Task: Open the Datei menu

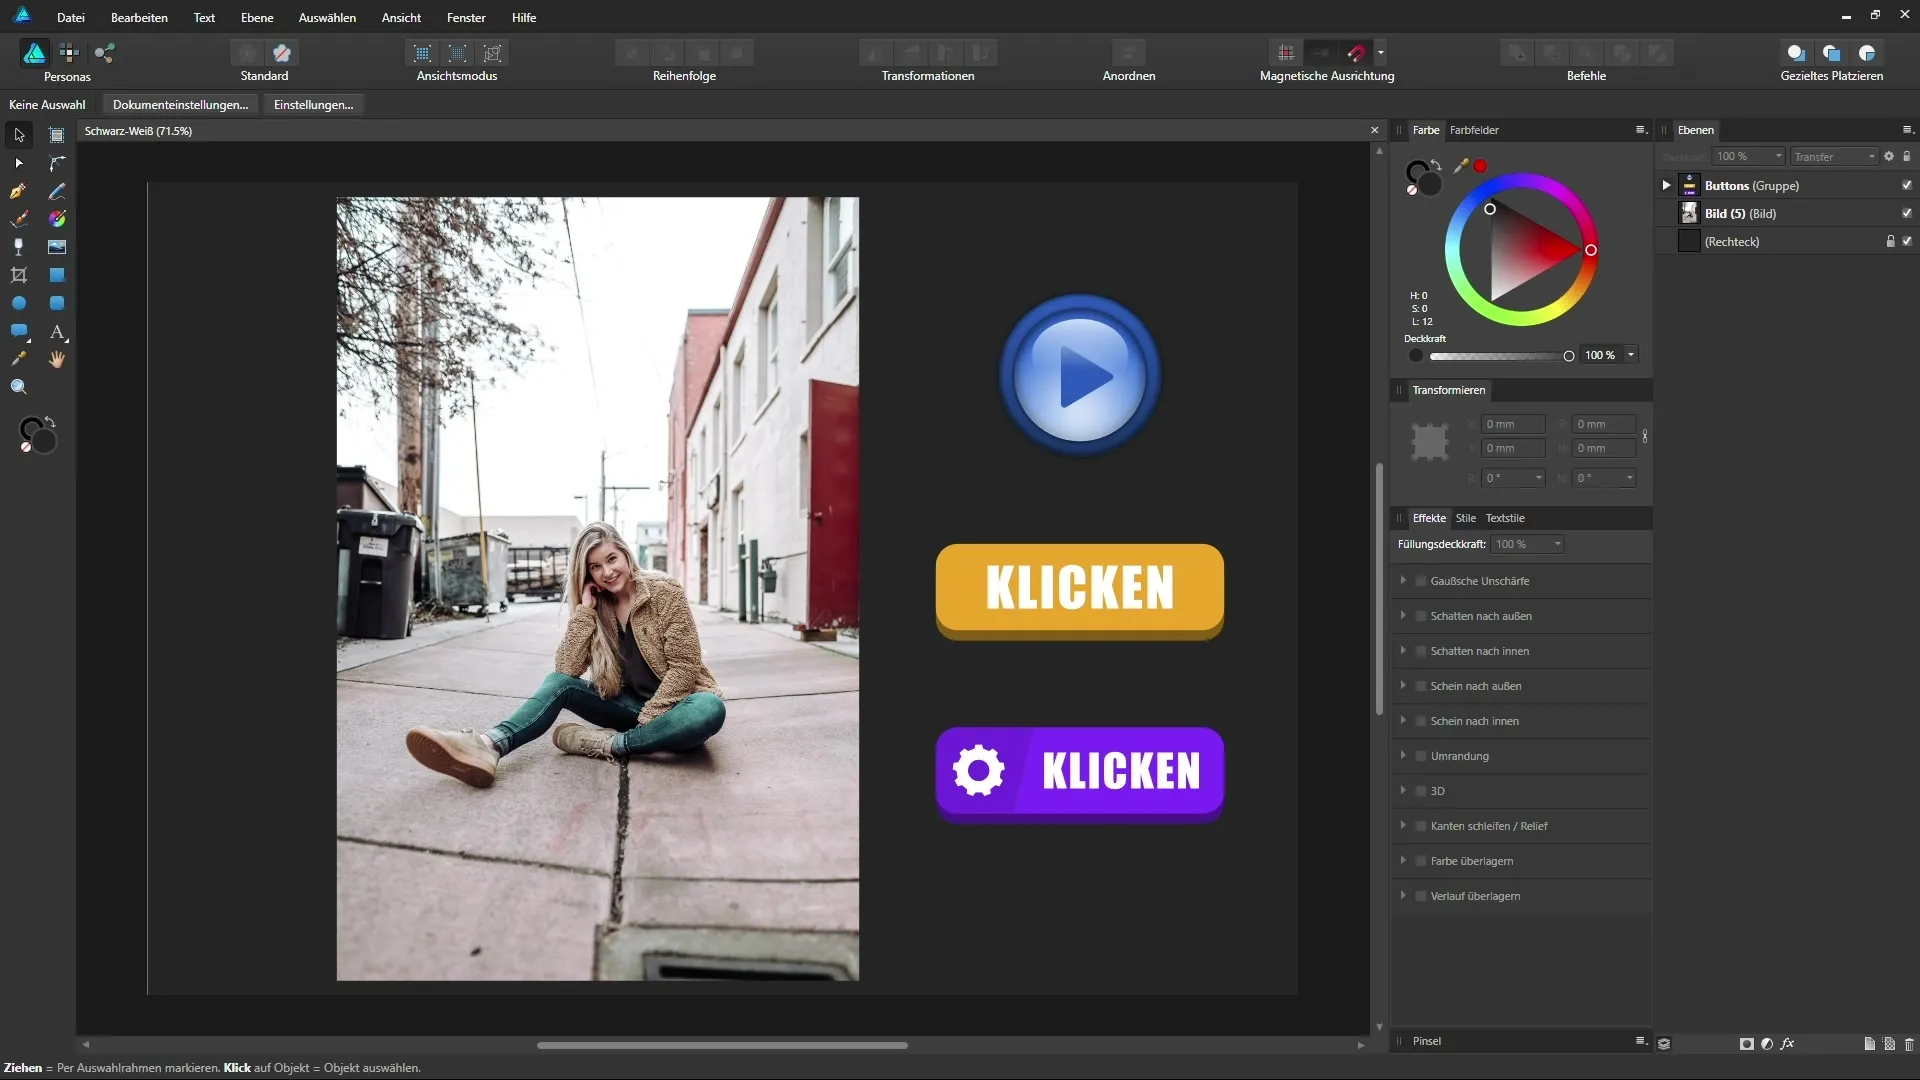Action: point(71,18)
